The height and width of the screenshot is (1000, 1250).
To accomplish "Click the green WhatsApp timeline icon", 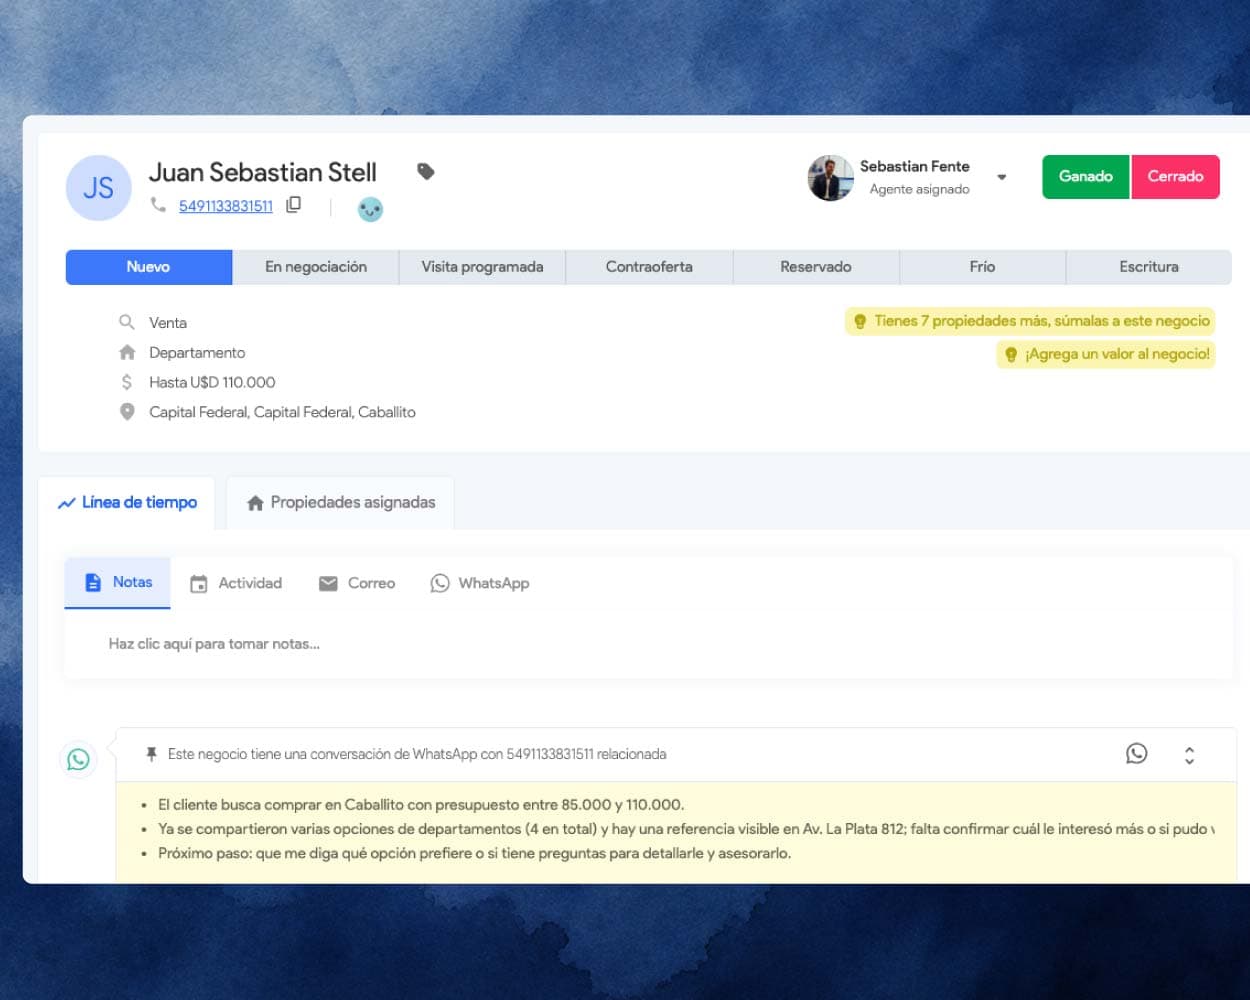I will click(x=78, y=759).
